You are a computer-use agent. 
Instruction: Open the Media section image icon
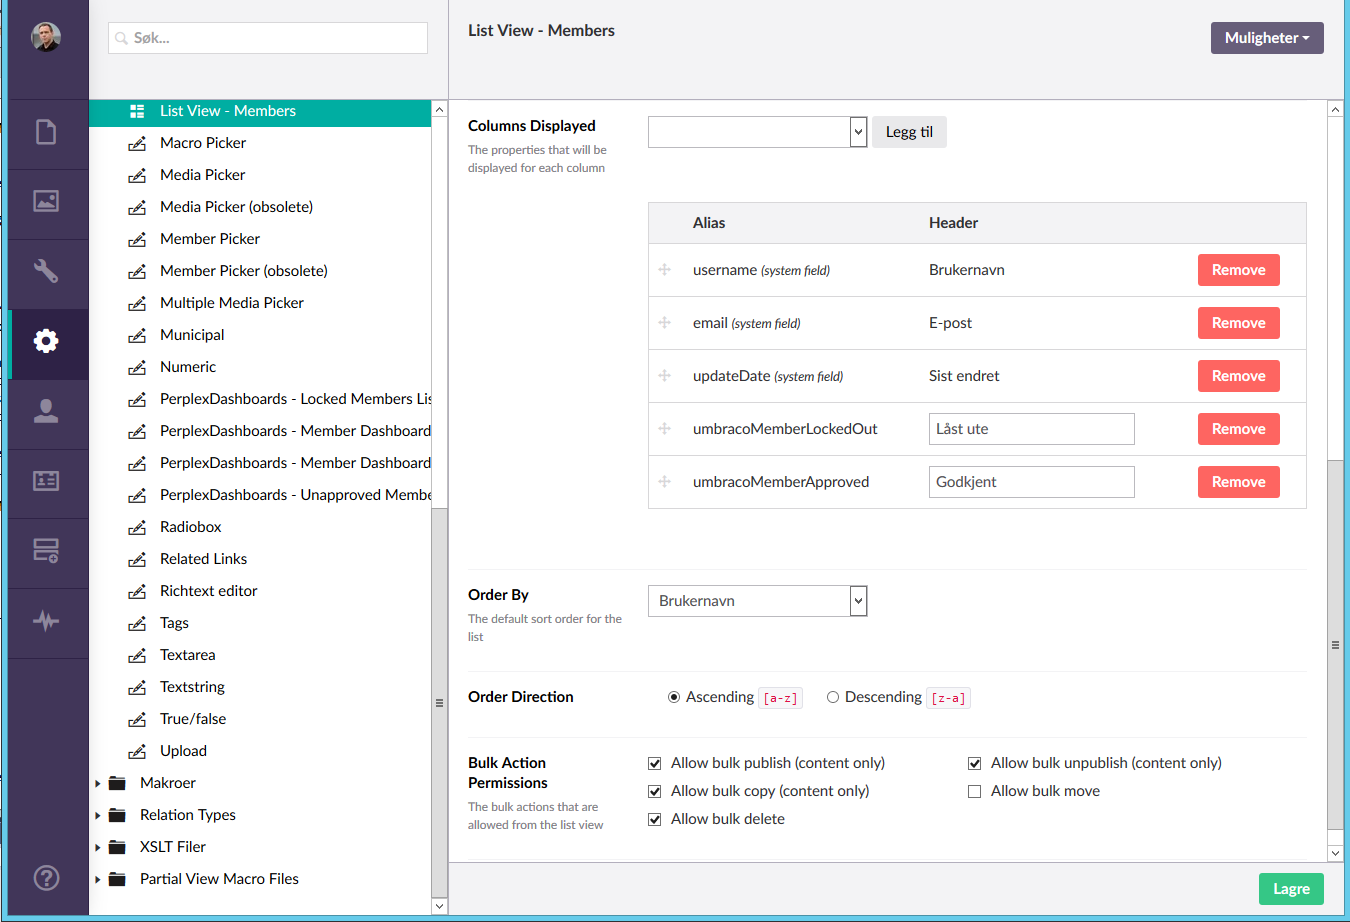pos(46,201)
